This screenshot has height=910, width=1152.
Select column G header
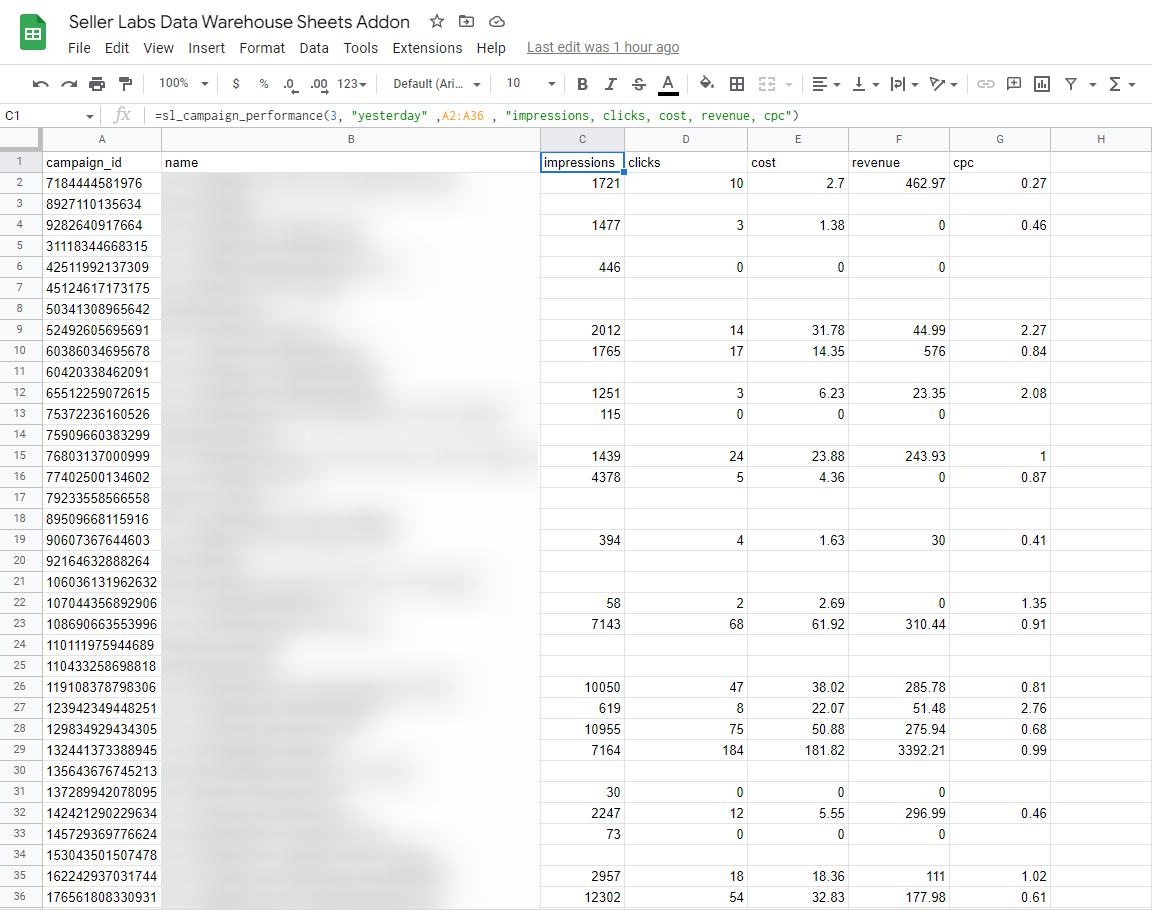pos(1000,139)
